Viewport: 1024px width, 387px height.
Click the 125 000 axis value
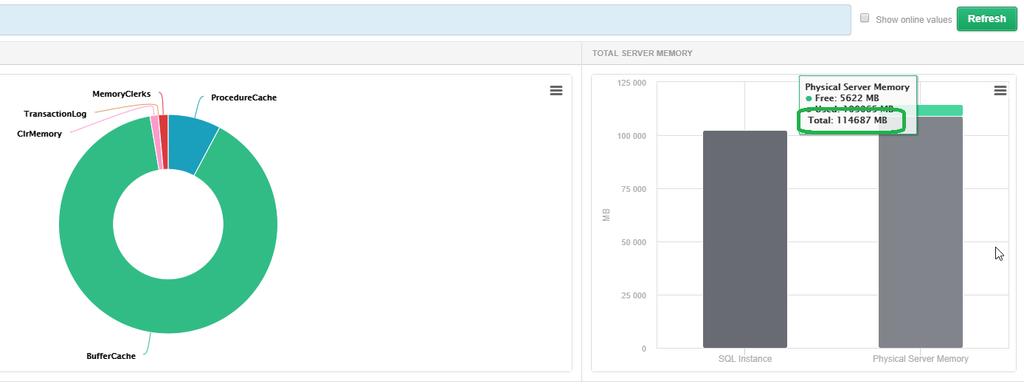631,83
